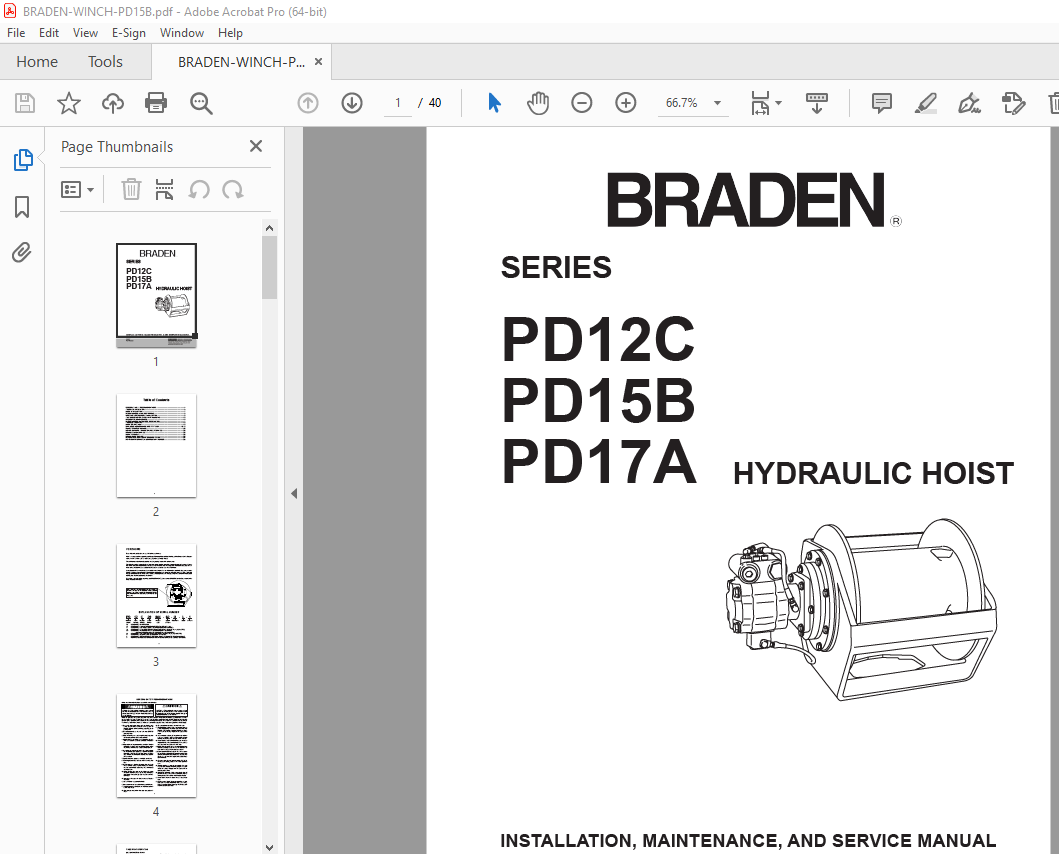Go to previous page arrow
The image size is (1059, 854).
pos(308,103)
